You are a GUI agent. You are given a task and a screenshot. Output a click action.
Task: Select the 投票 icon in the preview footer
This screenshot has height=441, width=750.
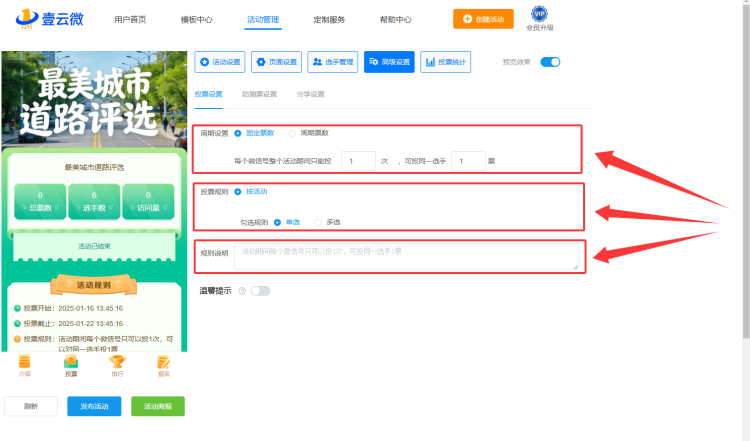pos(71,362)
